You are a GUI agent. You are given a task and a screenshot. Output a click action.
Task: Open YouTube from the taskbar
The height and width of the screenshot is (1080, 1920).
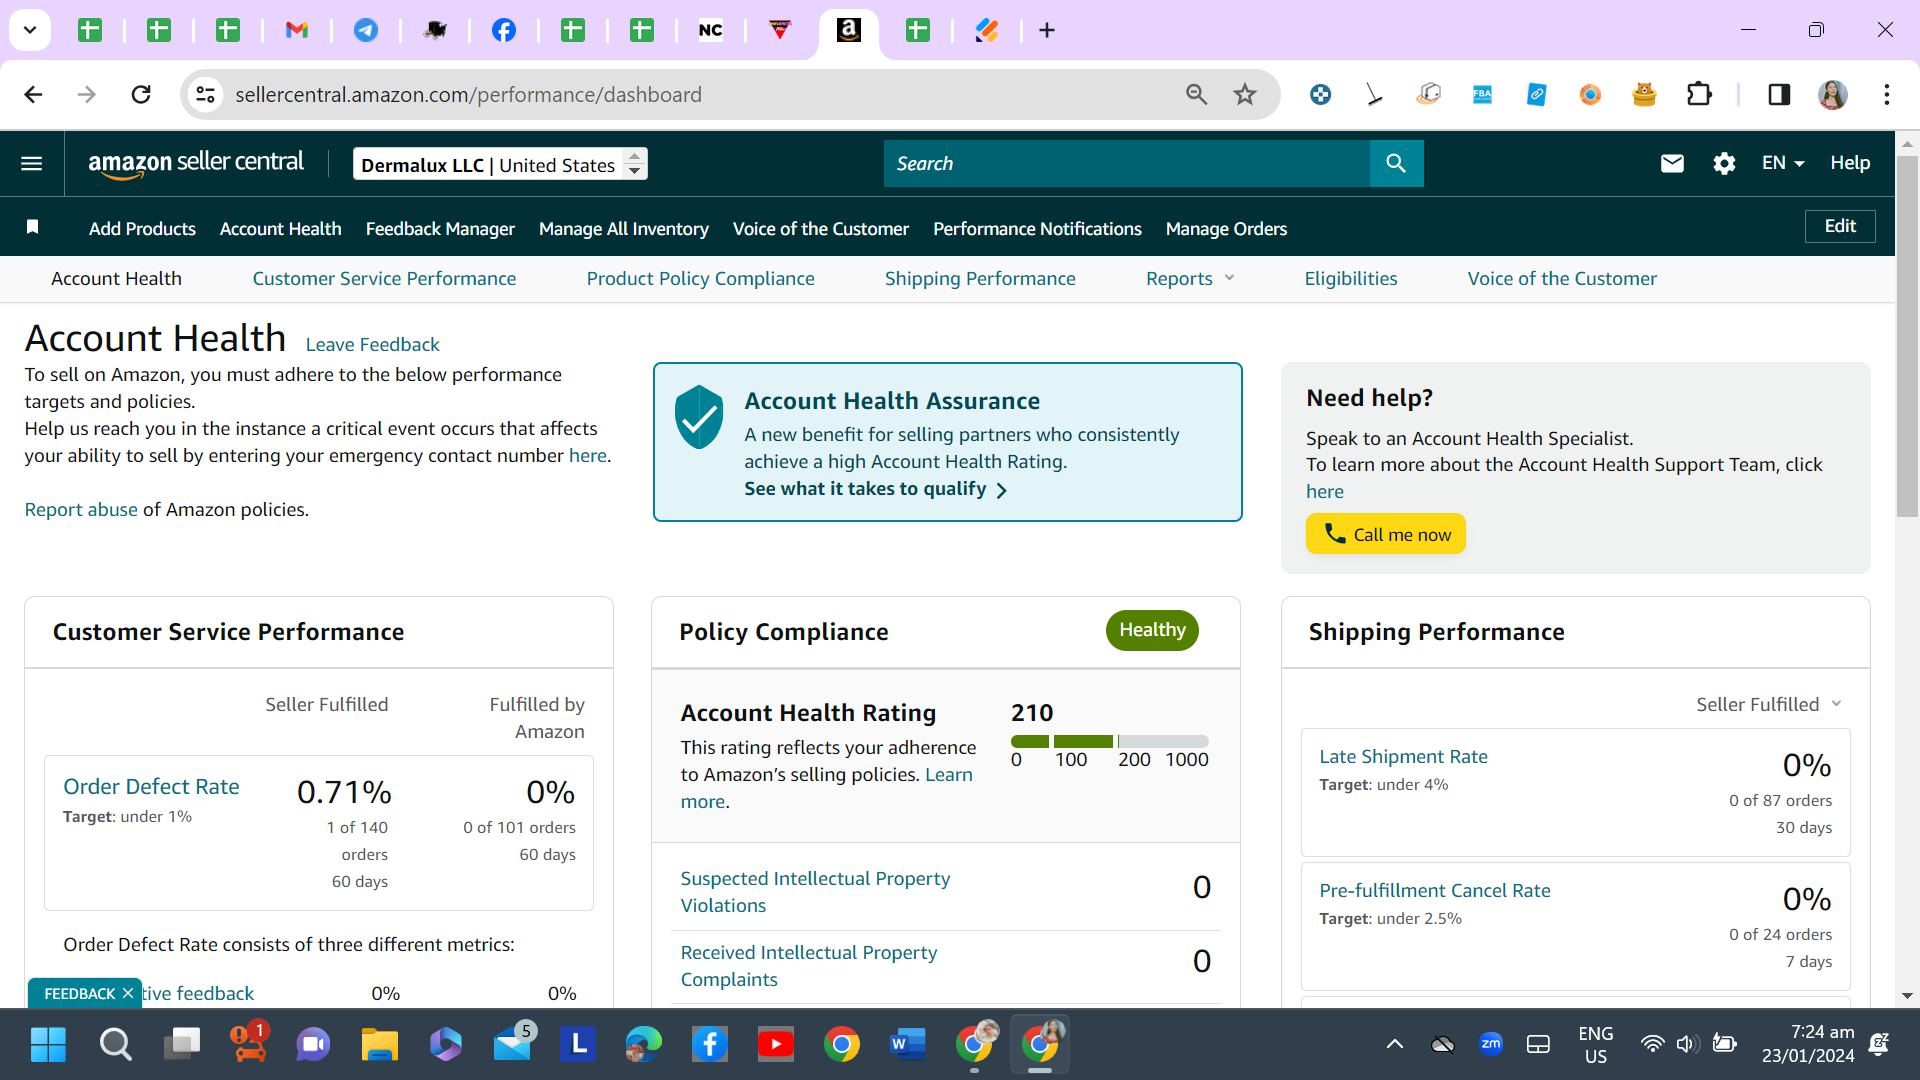pyautogui.click(x=776, y=1045)
